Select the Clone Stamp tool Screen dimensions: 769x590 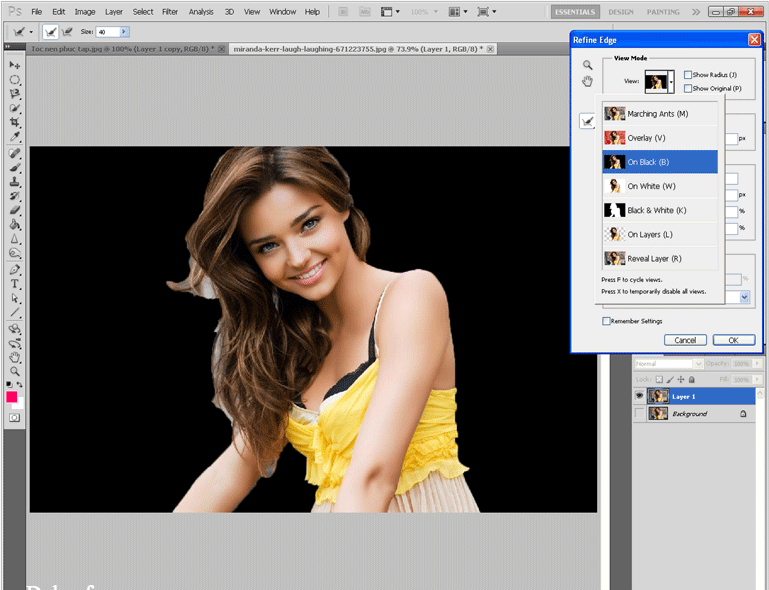[x=15, y=183]
